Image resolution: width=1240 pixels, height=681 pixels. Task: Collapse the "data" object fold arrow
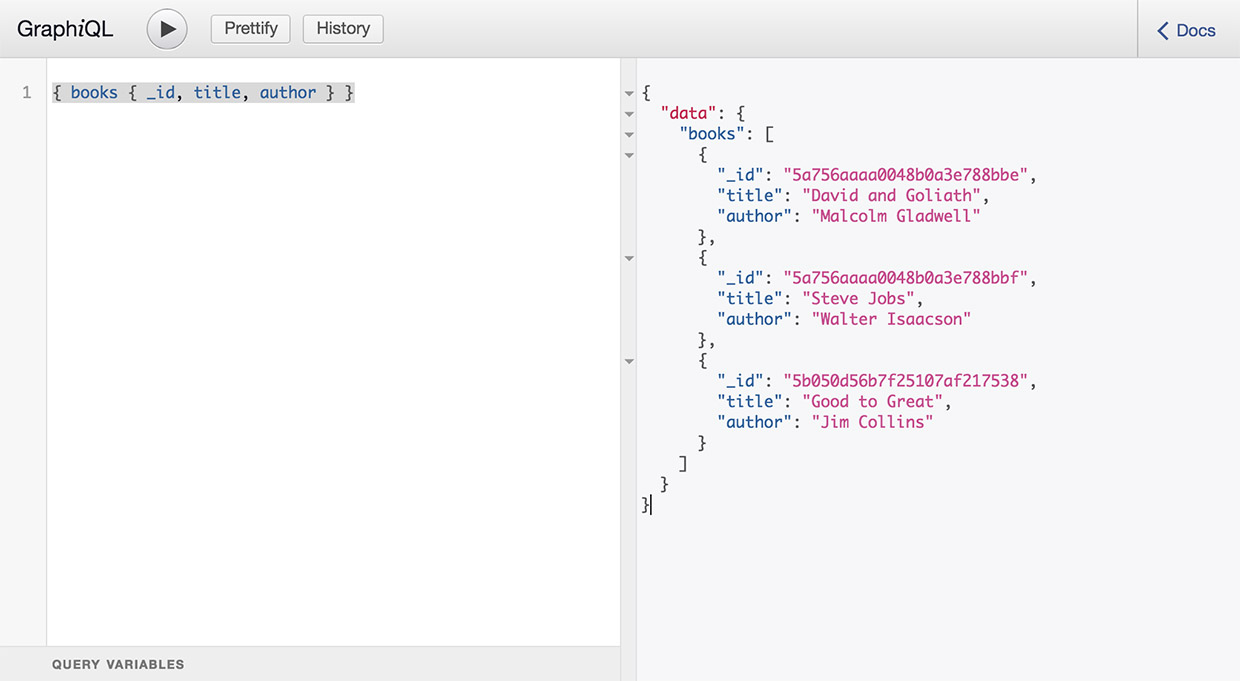point(629,113)
